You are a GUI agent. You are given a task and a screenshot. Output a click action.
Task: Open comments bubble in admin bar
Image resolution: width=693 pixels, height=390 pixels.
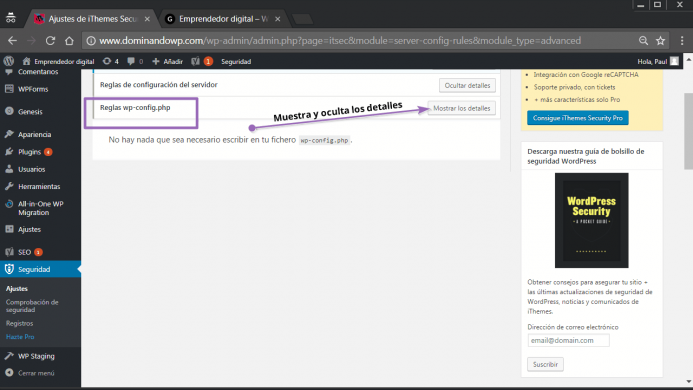click(131, 61)
